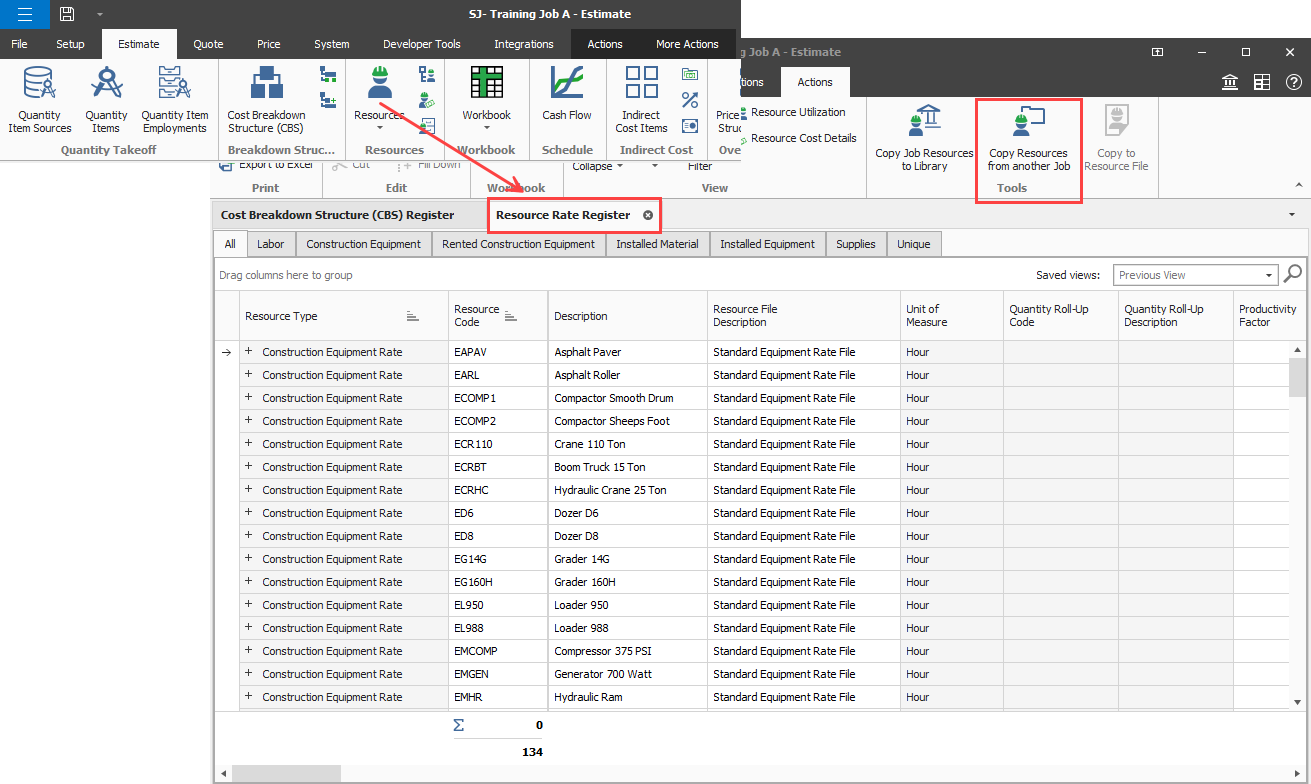Image resolution: width=1311 pixels, height=784 pixels.
Task: Close the Resource Rate Register tab
Action: pyautogui.click(x=648, y=215)
